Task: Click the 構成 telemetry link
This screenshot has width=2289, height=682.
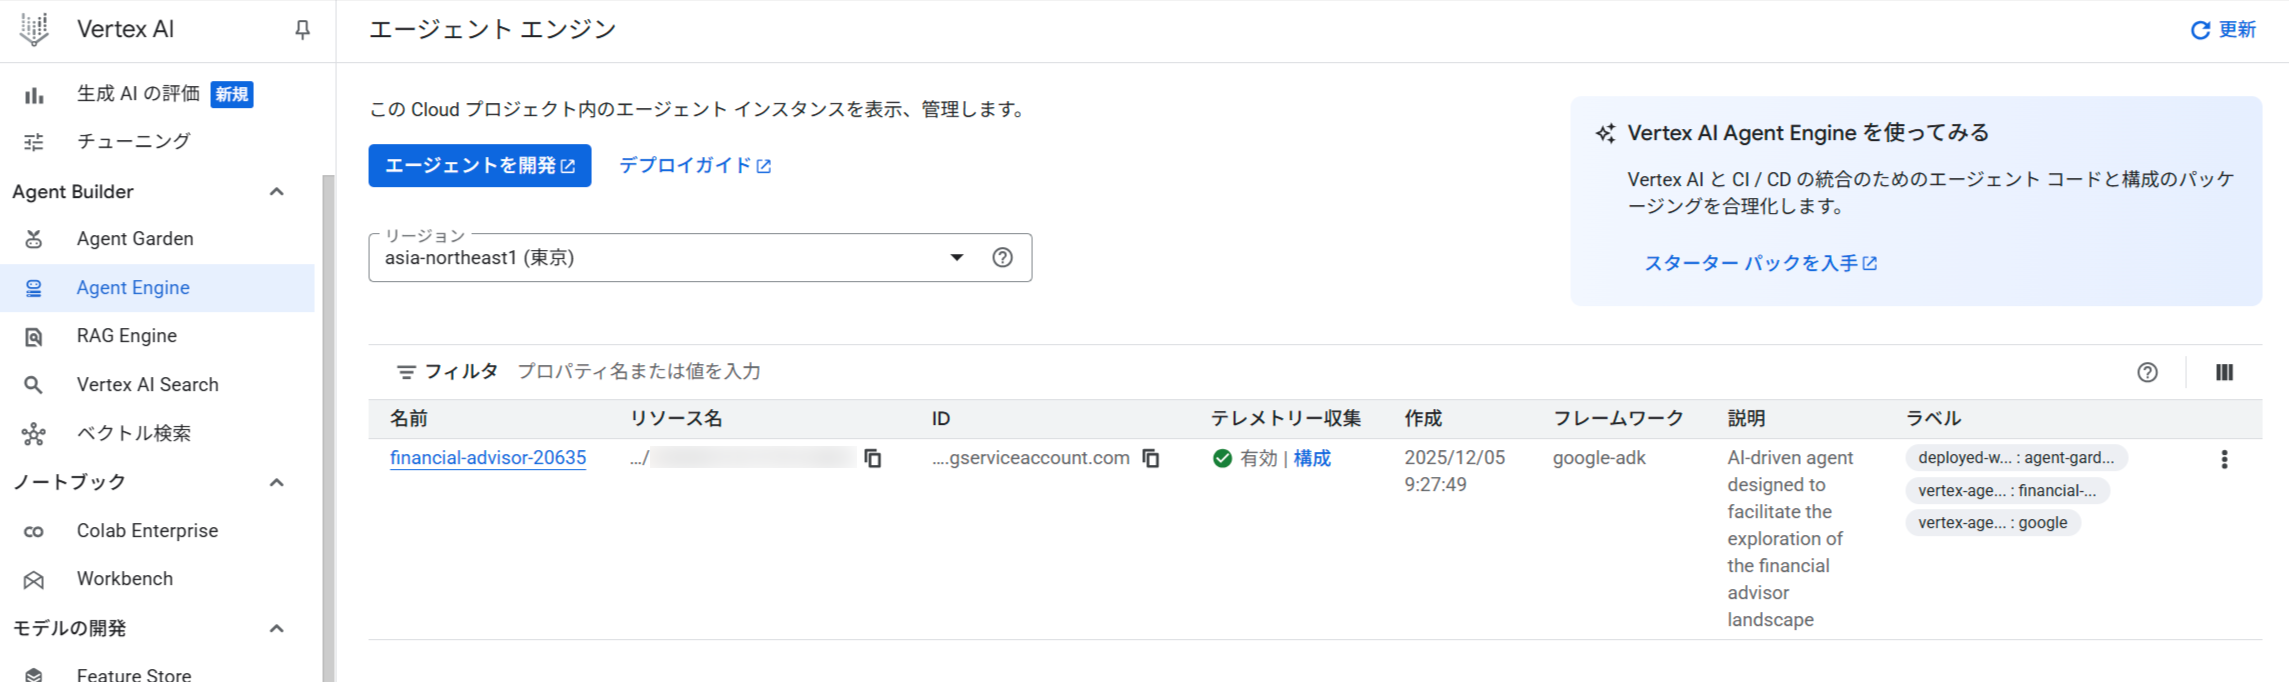Action: pyautogui.click(x=1312, y=459)
